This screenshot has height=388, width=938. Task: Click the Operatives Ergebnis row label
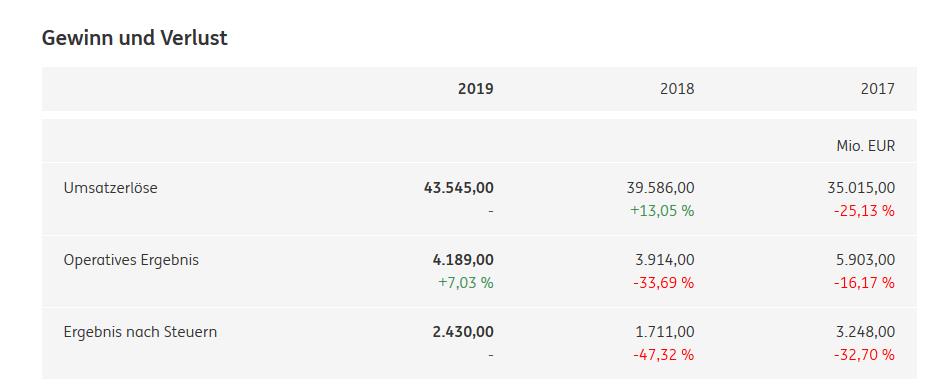point(131,261)
